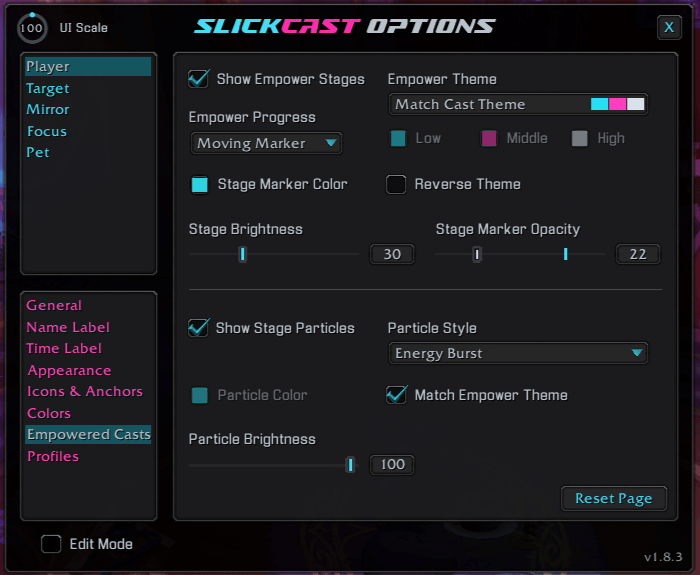Click the Low theme color swatch
This screenshot has height=575, width=700.
(x=398, y=138)
